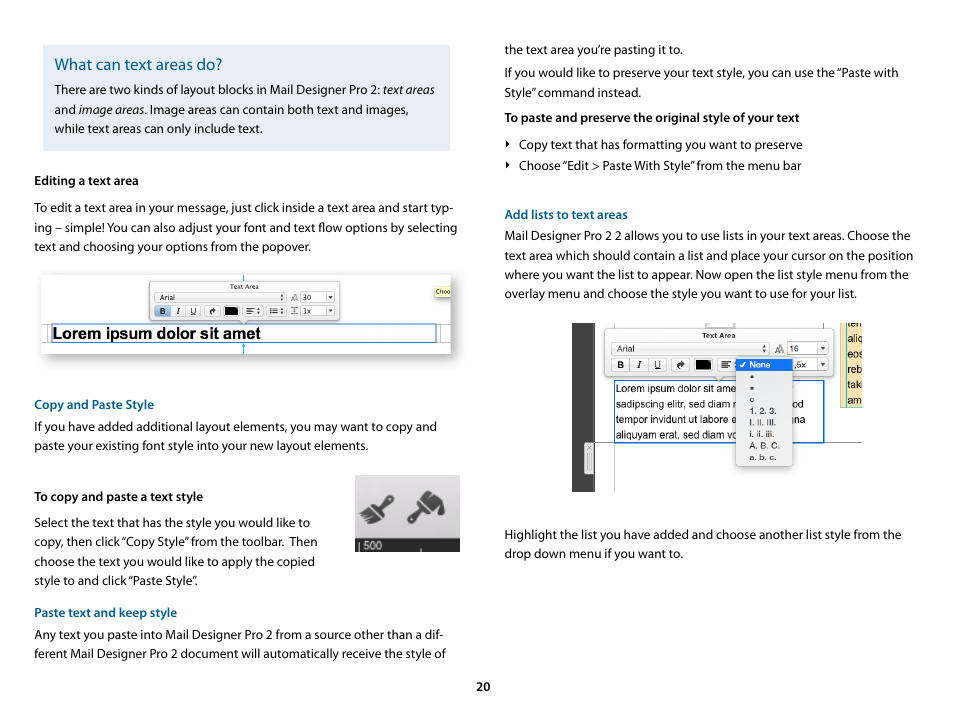Viewport: 954px width, 724px height.
Task: Expand the arrow next to 1x line spacing
Action: 330,311
